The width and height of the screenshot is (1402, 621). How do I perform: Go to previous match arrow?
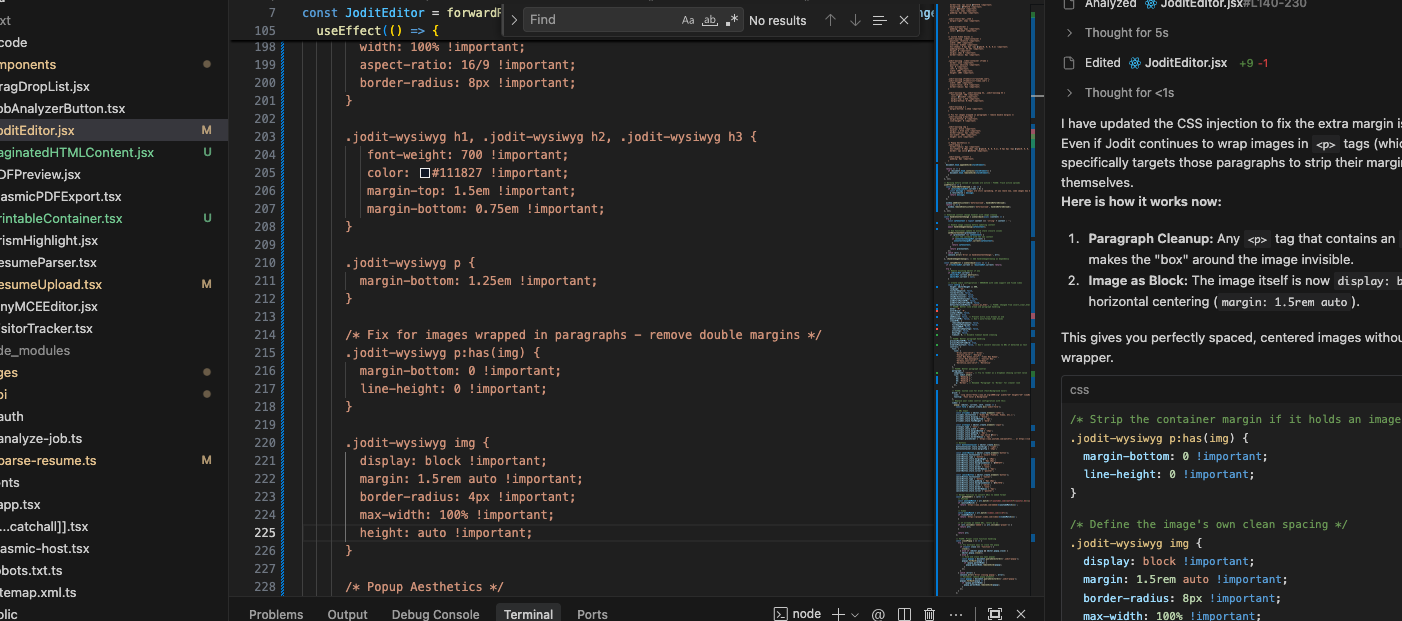point(830,20)
